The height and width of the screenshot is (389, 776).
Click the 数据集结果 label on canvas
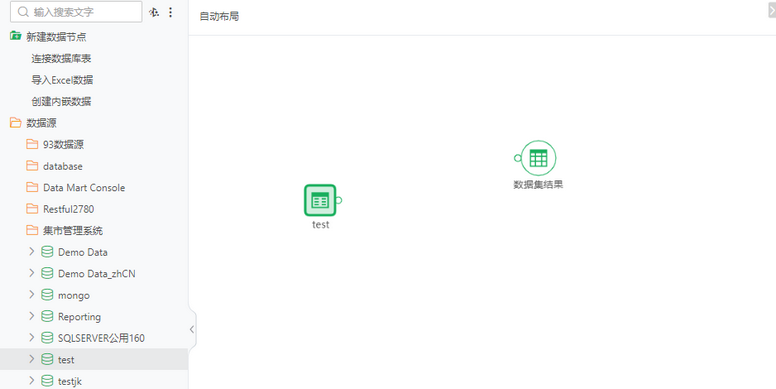(538, 185)
